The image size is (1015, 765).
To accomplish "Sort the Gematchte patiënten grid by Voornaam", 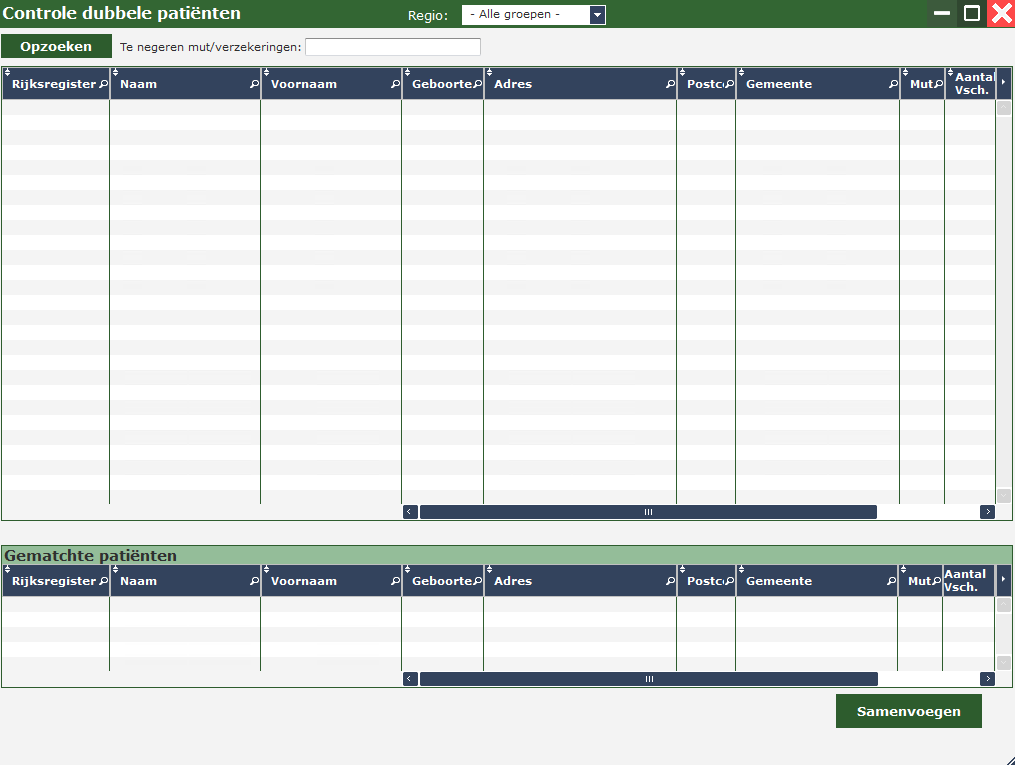I will [304, 581].
